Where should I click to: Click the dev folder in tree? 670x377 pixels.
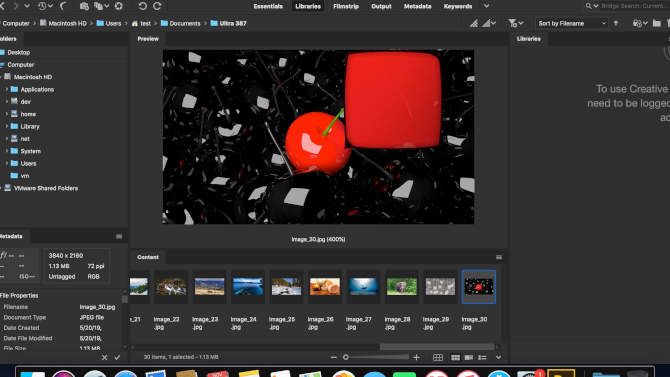click(26, 102)
